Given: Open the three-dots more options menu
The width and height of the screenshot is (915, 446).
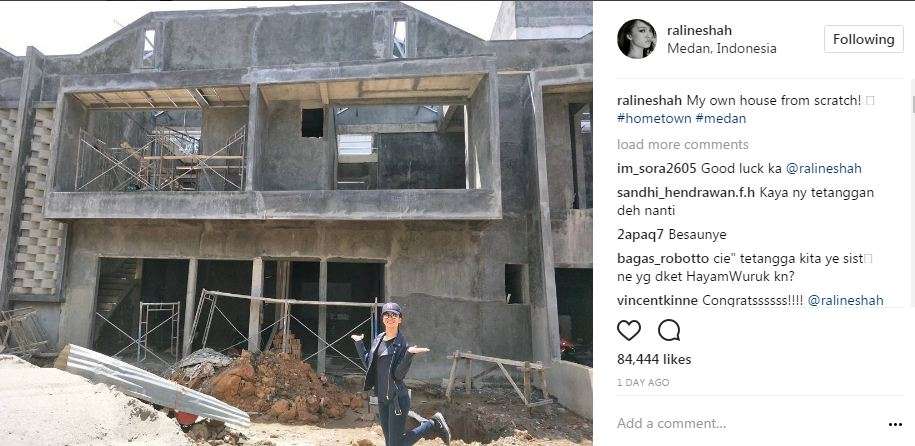Looking at the screenshot, I should point(895,424).
